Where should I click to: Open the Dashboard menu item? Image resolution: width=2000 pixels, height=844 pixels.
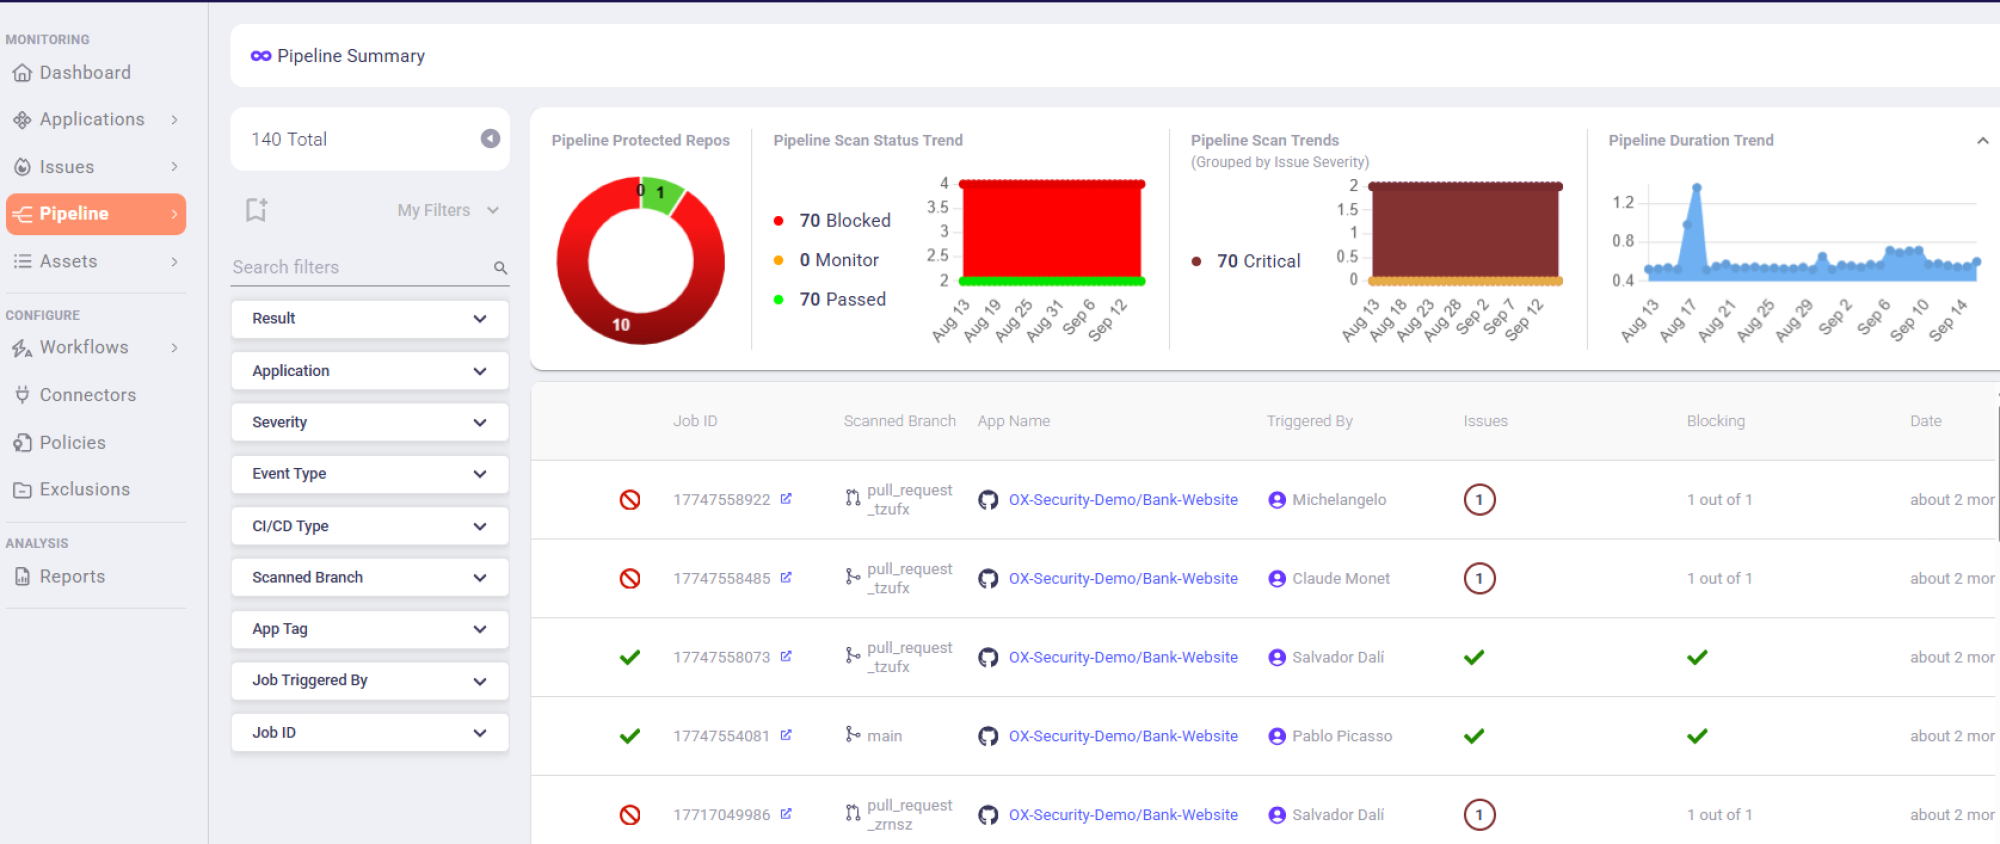pyautogui.click(x=85, y=73)
